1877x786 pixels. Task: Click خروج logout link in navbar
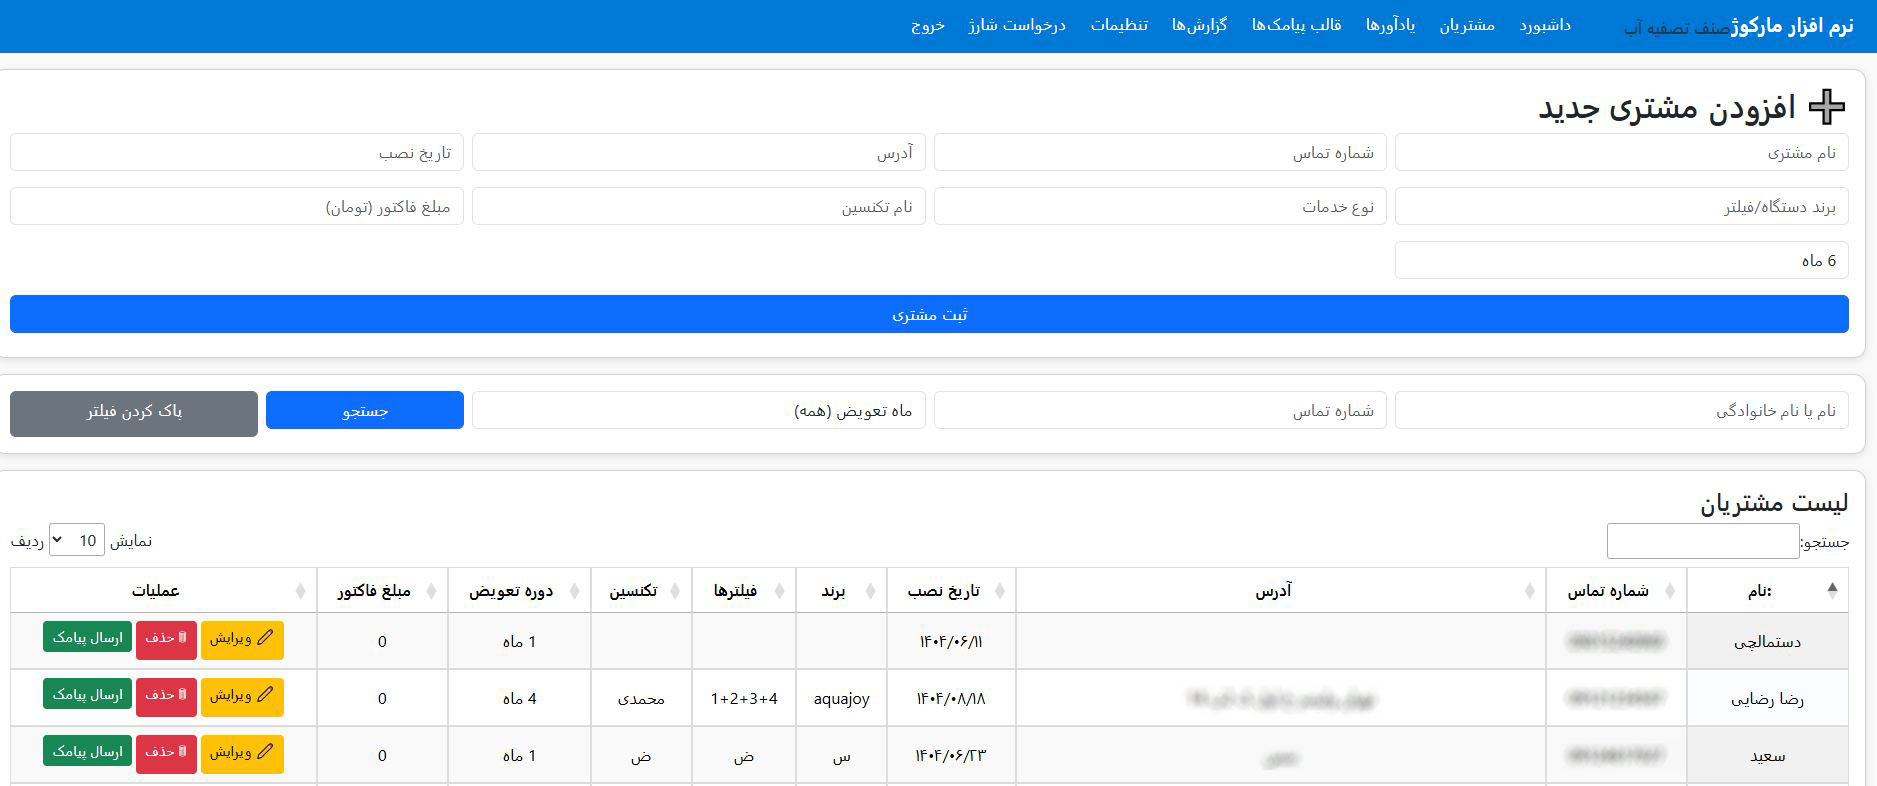927,25
